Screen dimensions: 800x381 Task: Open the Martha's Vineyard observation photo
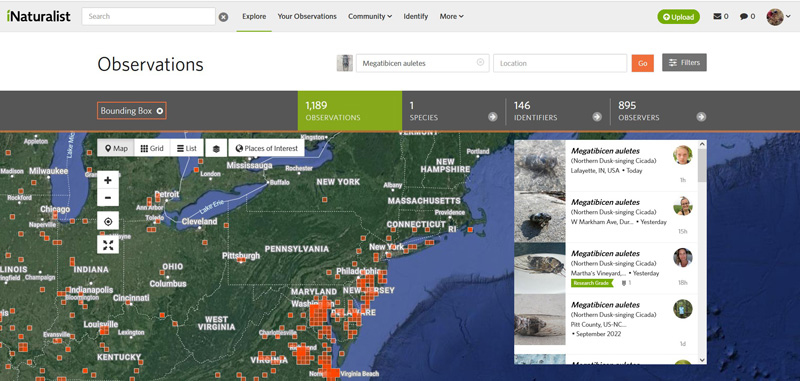click(x=540, y=268)
